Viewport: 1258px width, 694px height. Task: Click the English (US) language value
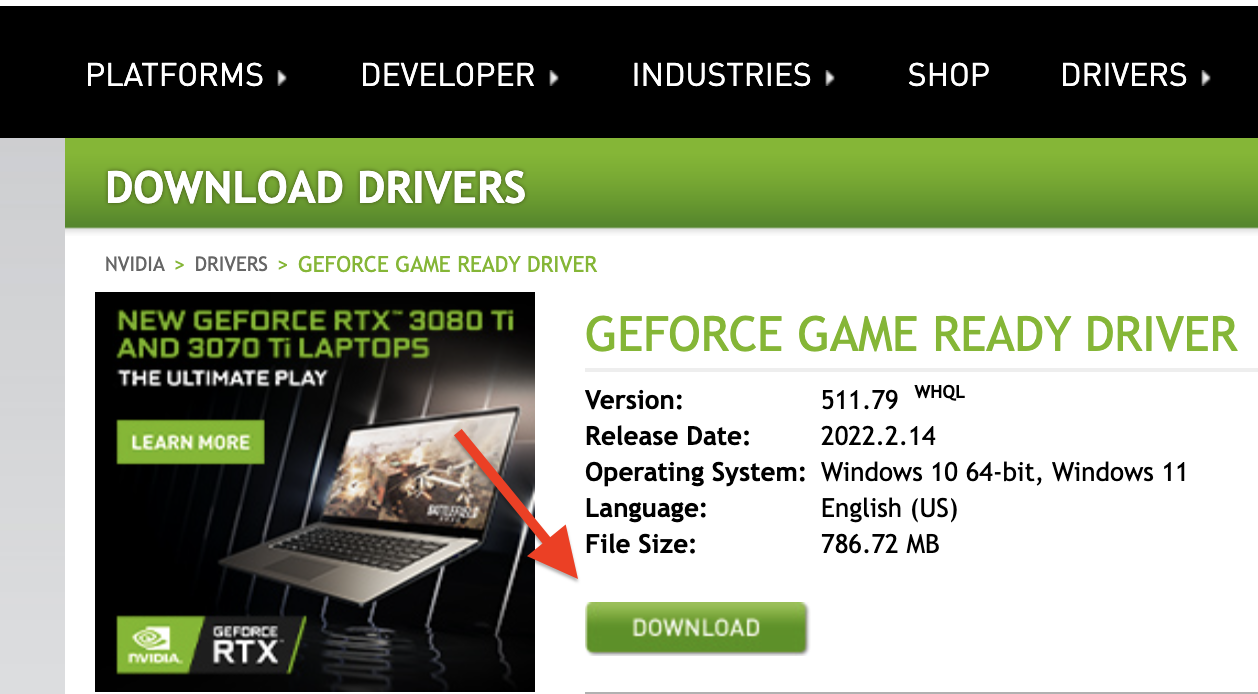tap(889, 509)
